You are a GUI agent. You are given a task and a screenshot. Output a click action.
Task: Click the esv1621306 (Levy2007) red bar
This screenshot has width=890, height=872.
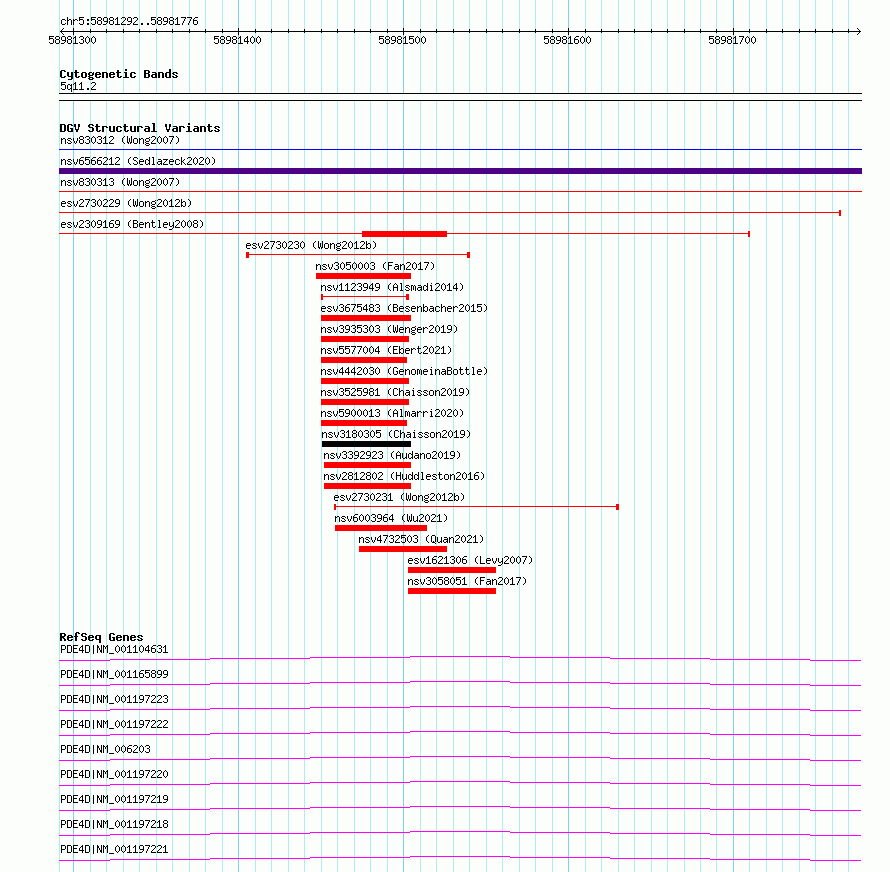pos(452,570)
